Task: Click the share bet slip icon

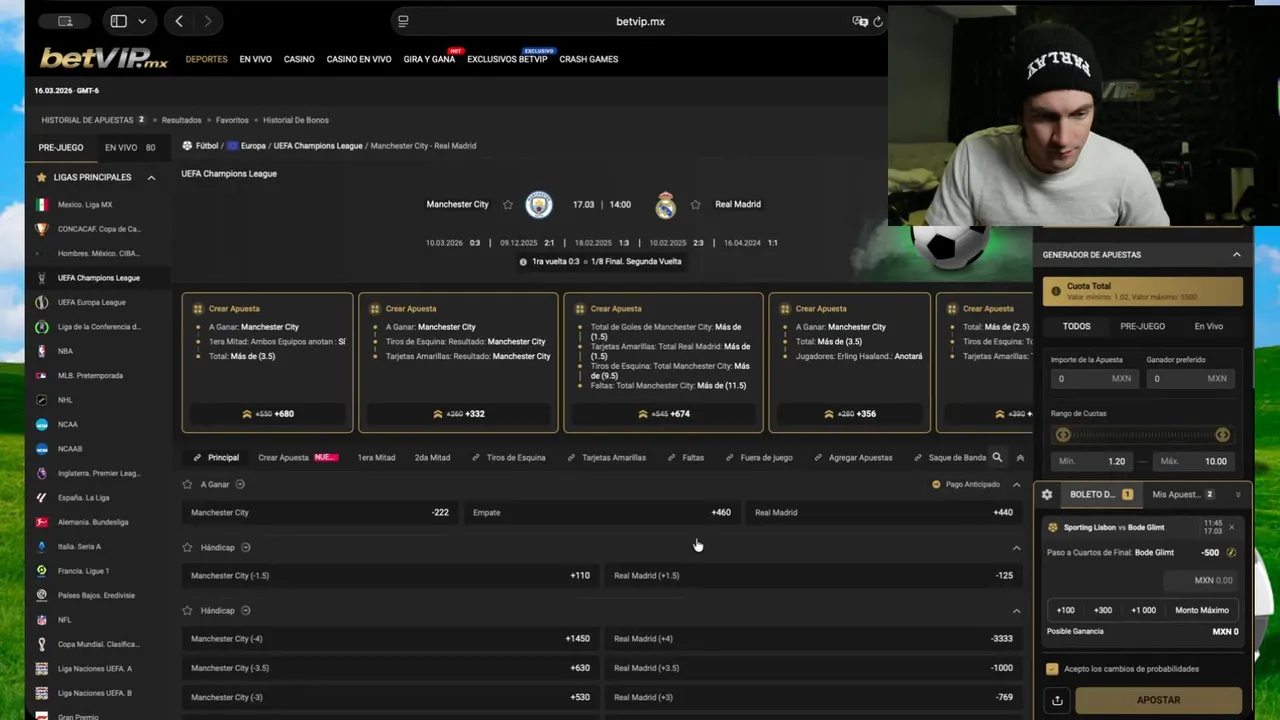Action: click(1057, 700)
